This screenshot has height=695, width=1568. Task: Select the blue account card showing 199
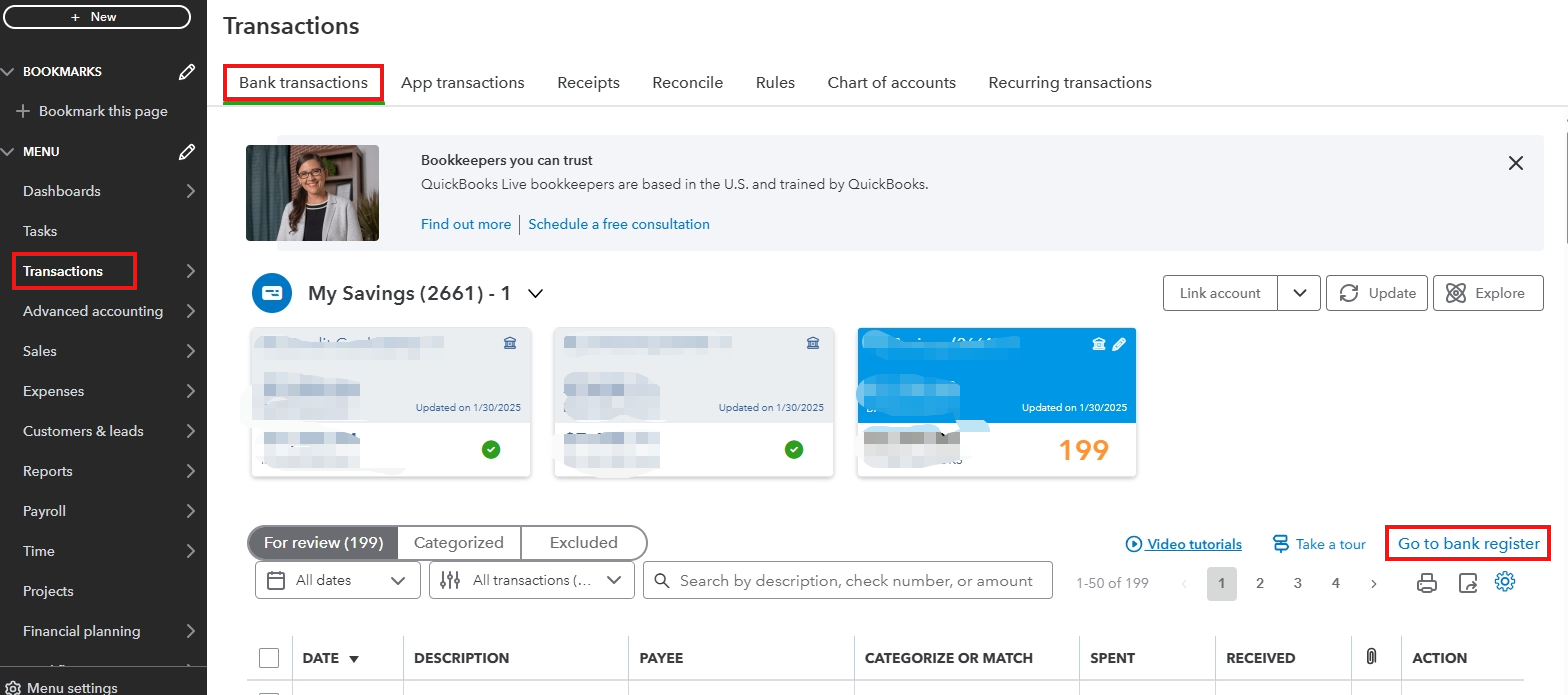coord(996,402)
